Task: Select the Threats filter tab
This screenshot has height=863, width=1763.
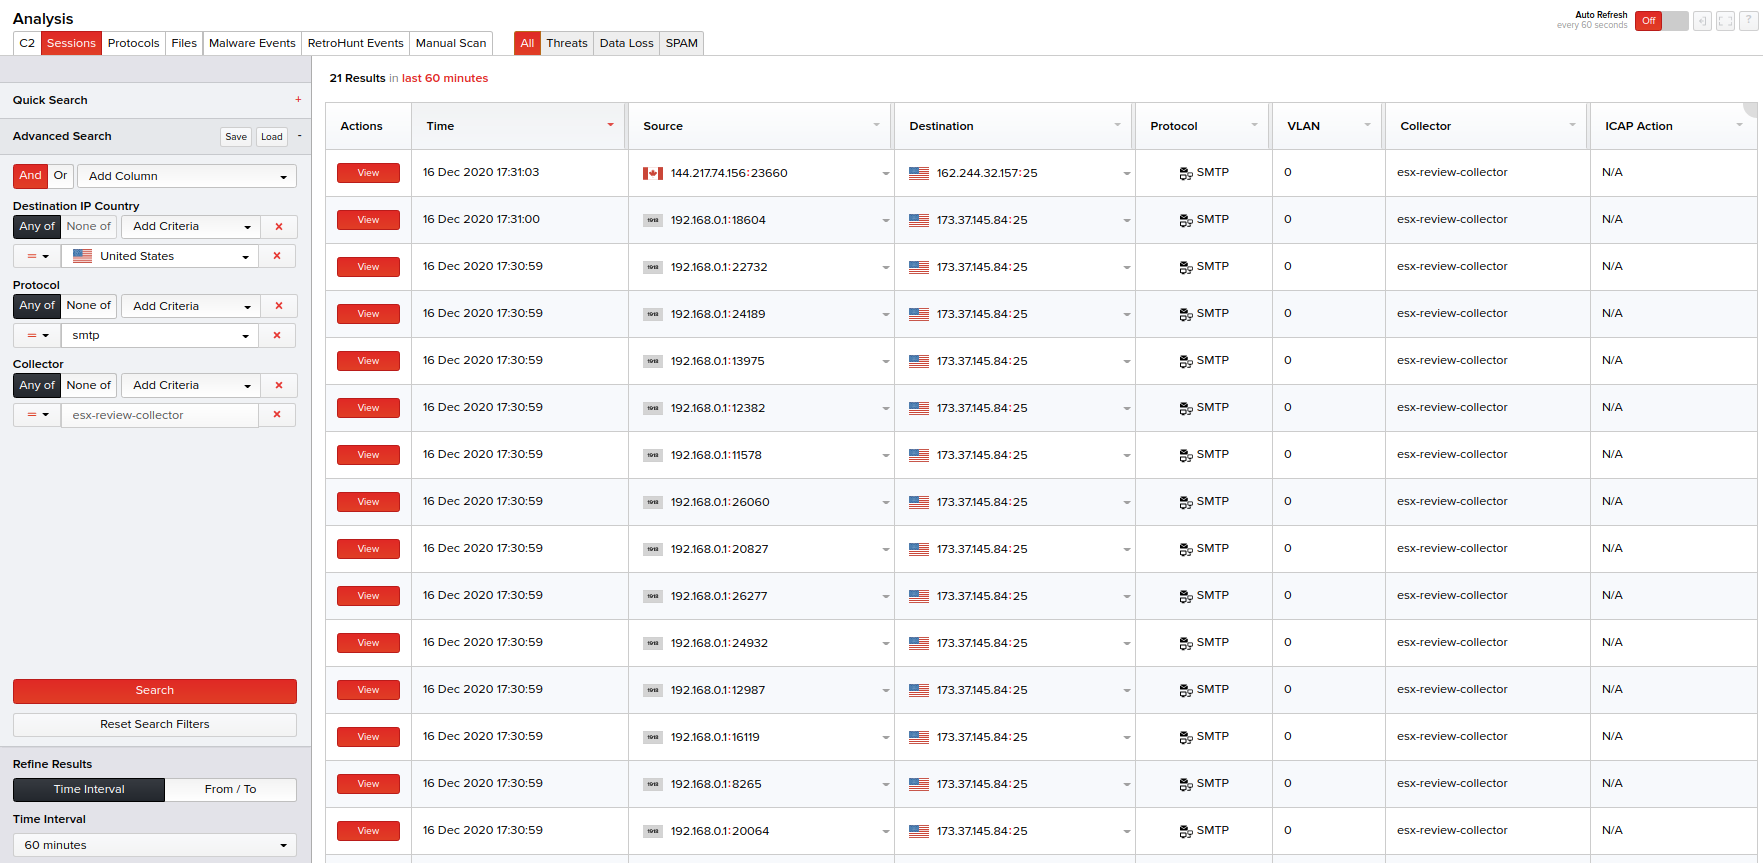Action: (x=566, y=44)
